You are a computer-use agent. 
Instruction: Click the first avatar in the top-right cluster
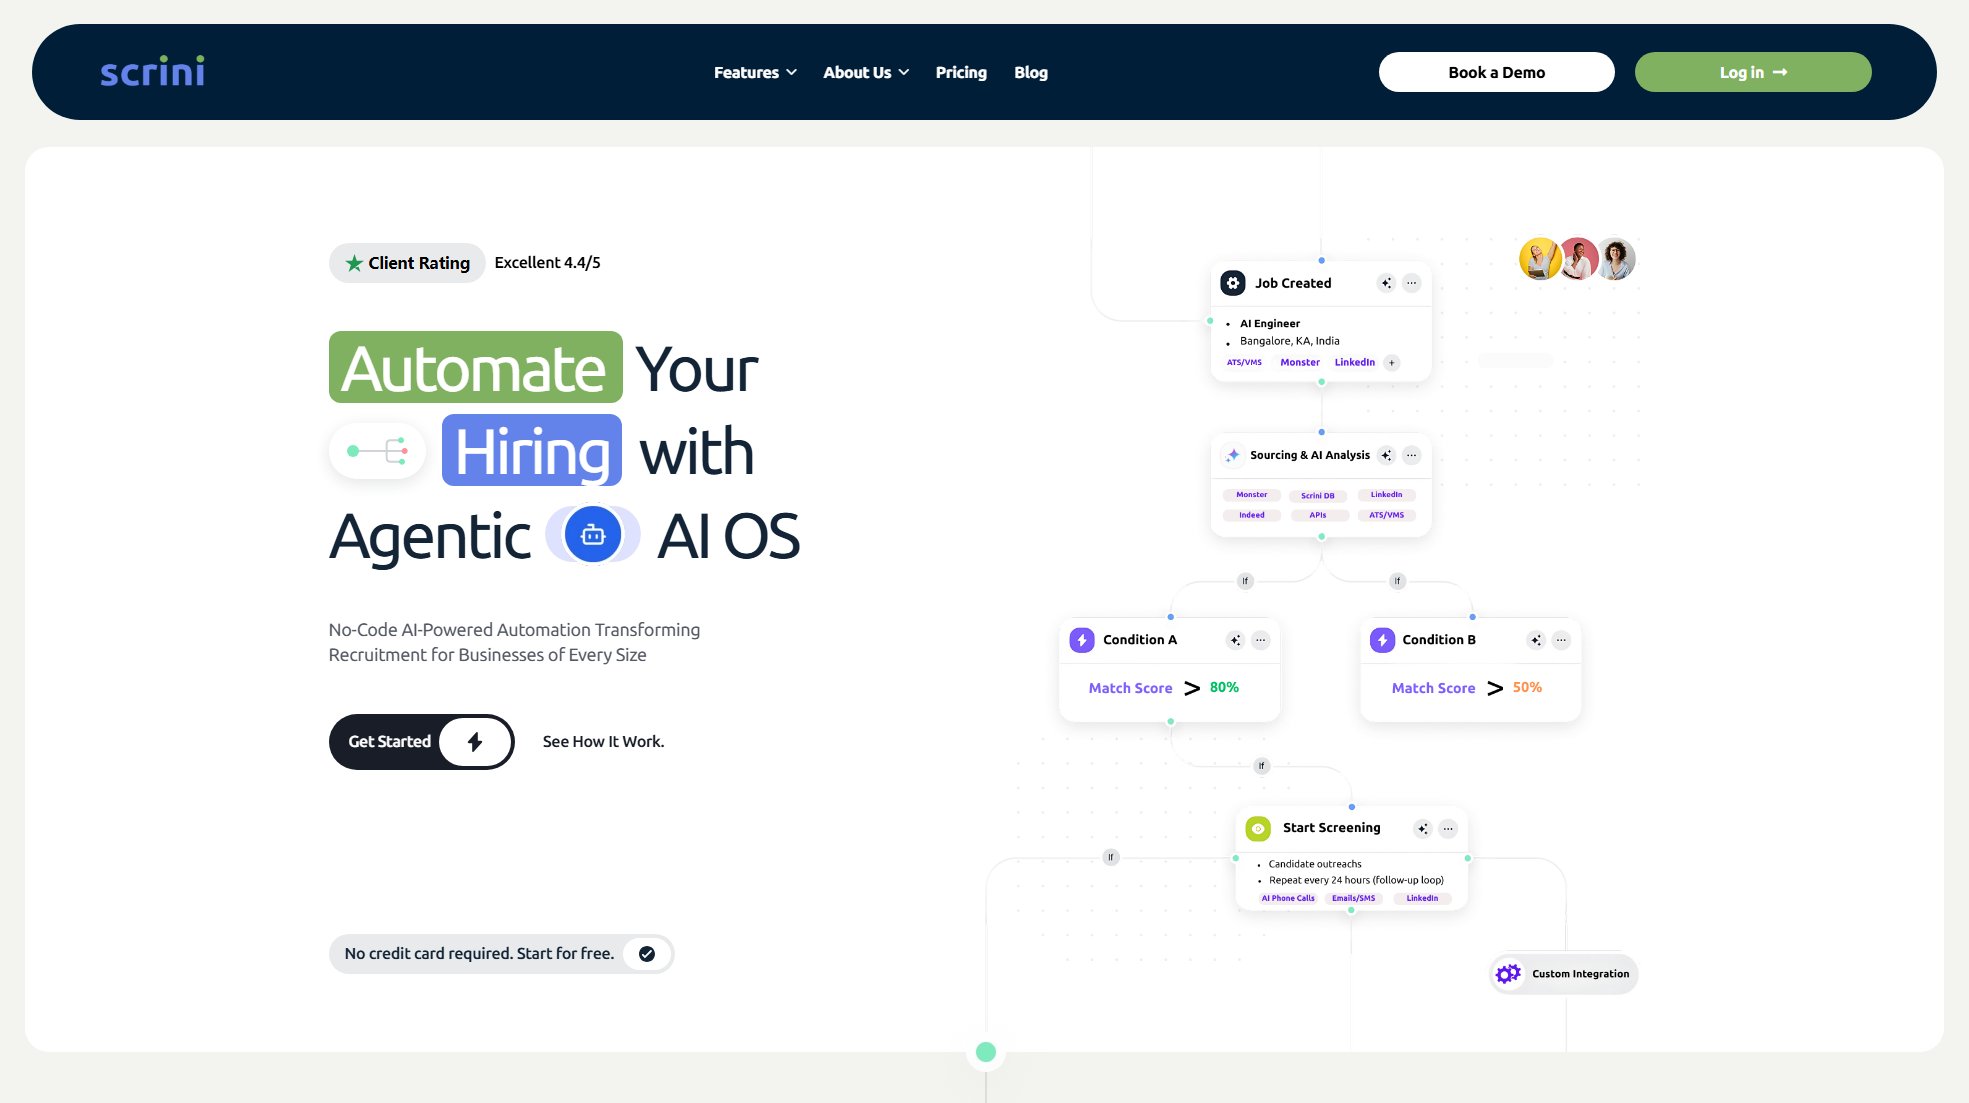[1539, 258]
